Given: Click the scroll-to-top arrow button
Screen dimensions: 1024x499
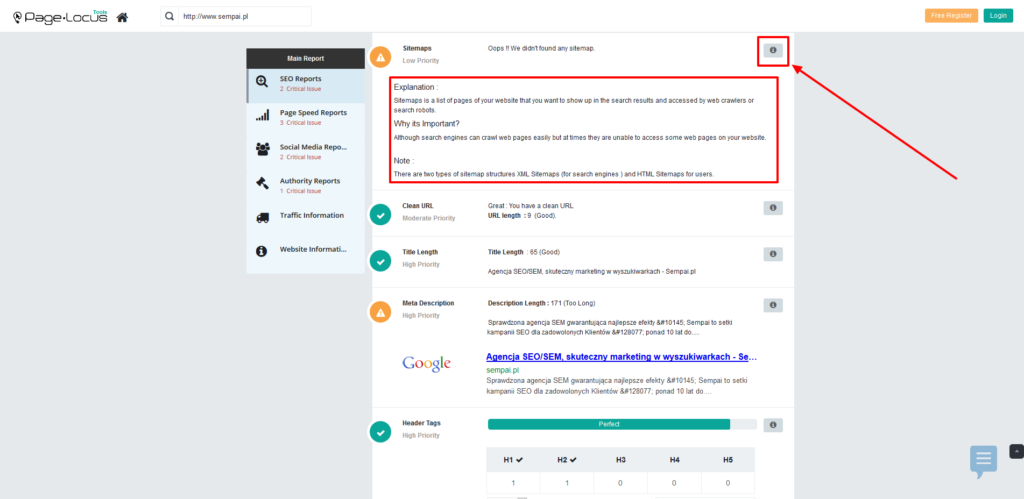Looking at the screenshot, I should pos(1017,451).
